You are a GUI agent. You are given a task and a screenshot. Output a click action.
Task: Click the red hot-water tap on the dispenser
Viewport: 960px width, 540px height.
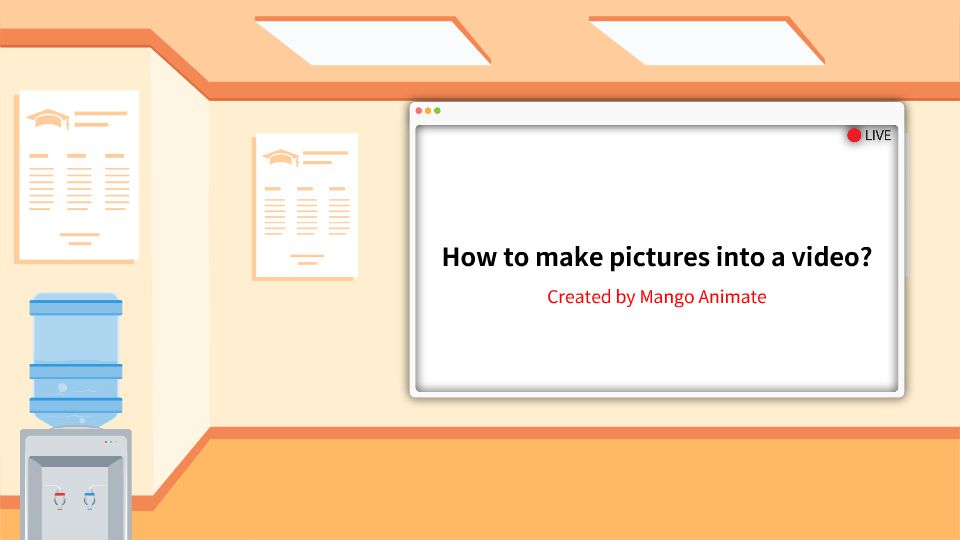pos(59,500)
